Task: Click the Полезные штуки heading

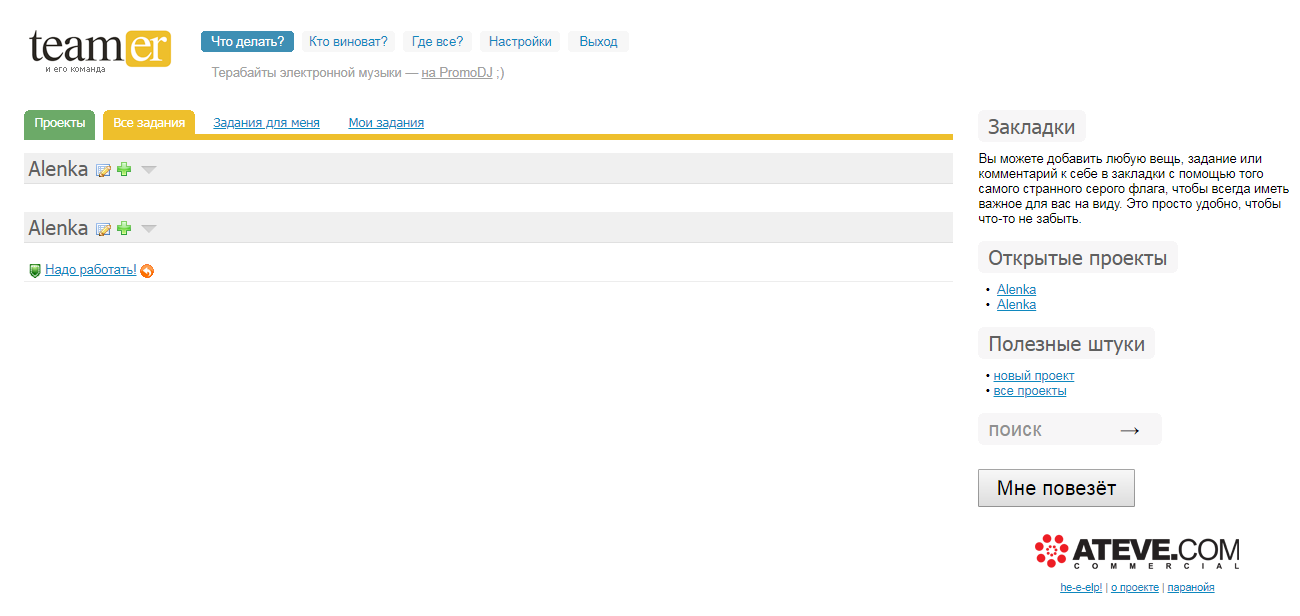Action: [1066, 344]
